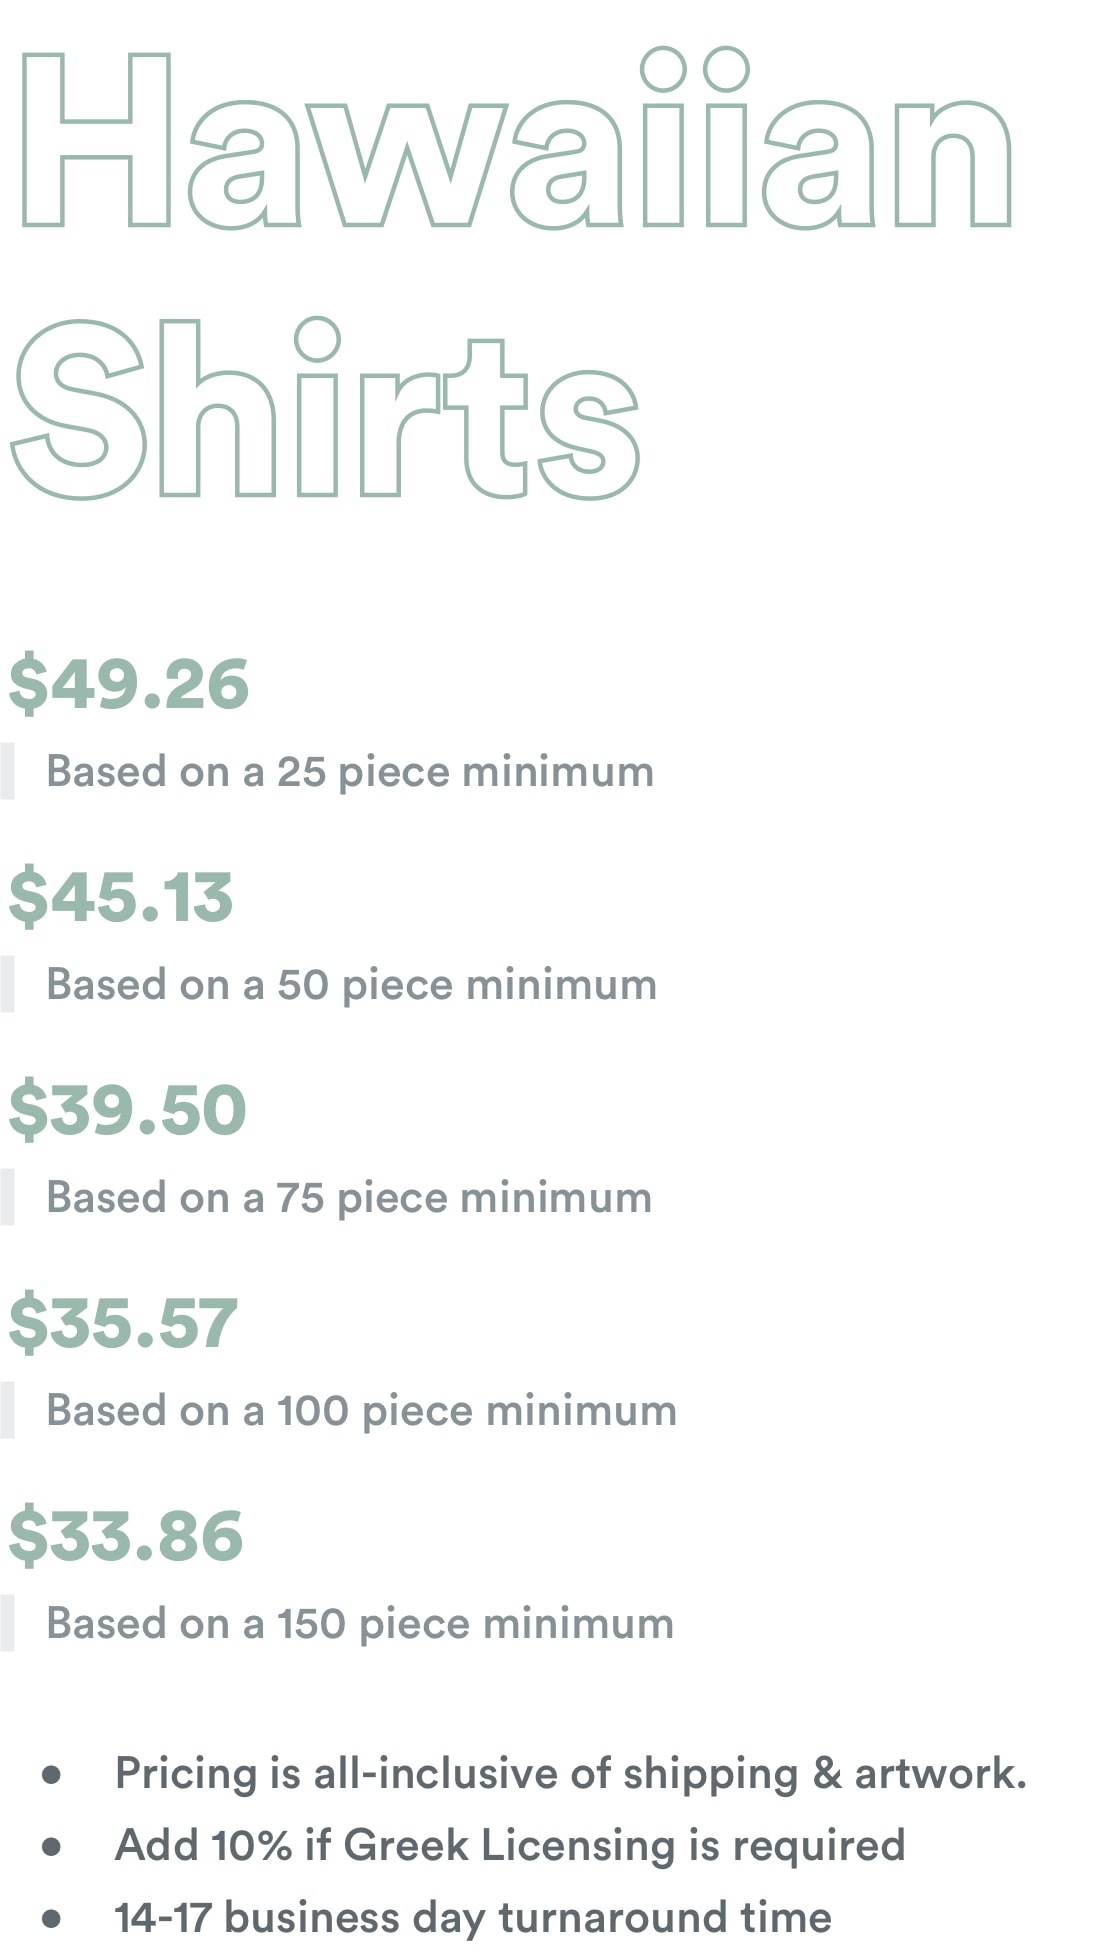
Task: Select the $49.26 price
Action: [x=129, y=685]
